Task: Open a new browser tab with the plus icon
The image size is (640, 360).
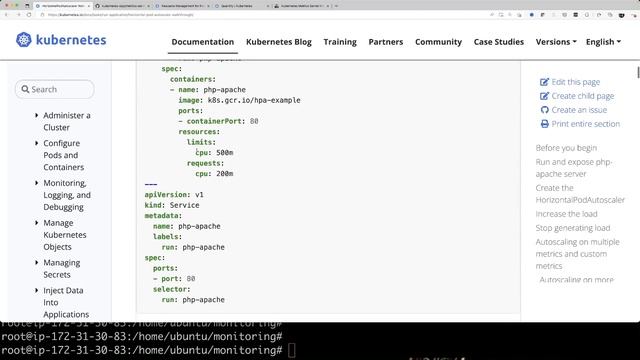Action: pos(336,6)
